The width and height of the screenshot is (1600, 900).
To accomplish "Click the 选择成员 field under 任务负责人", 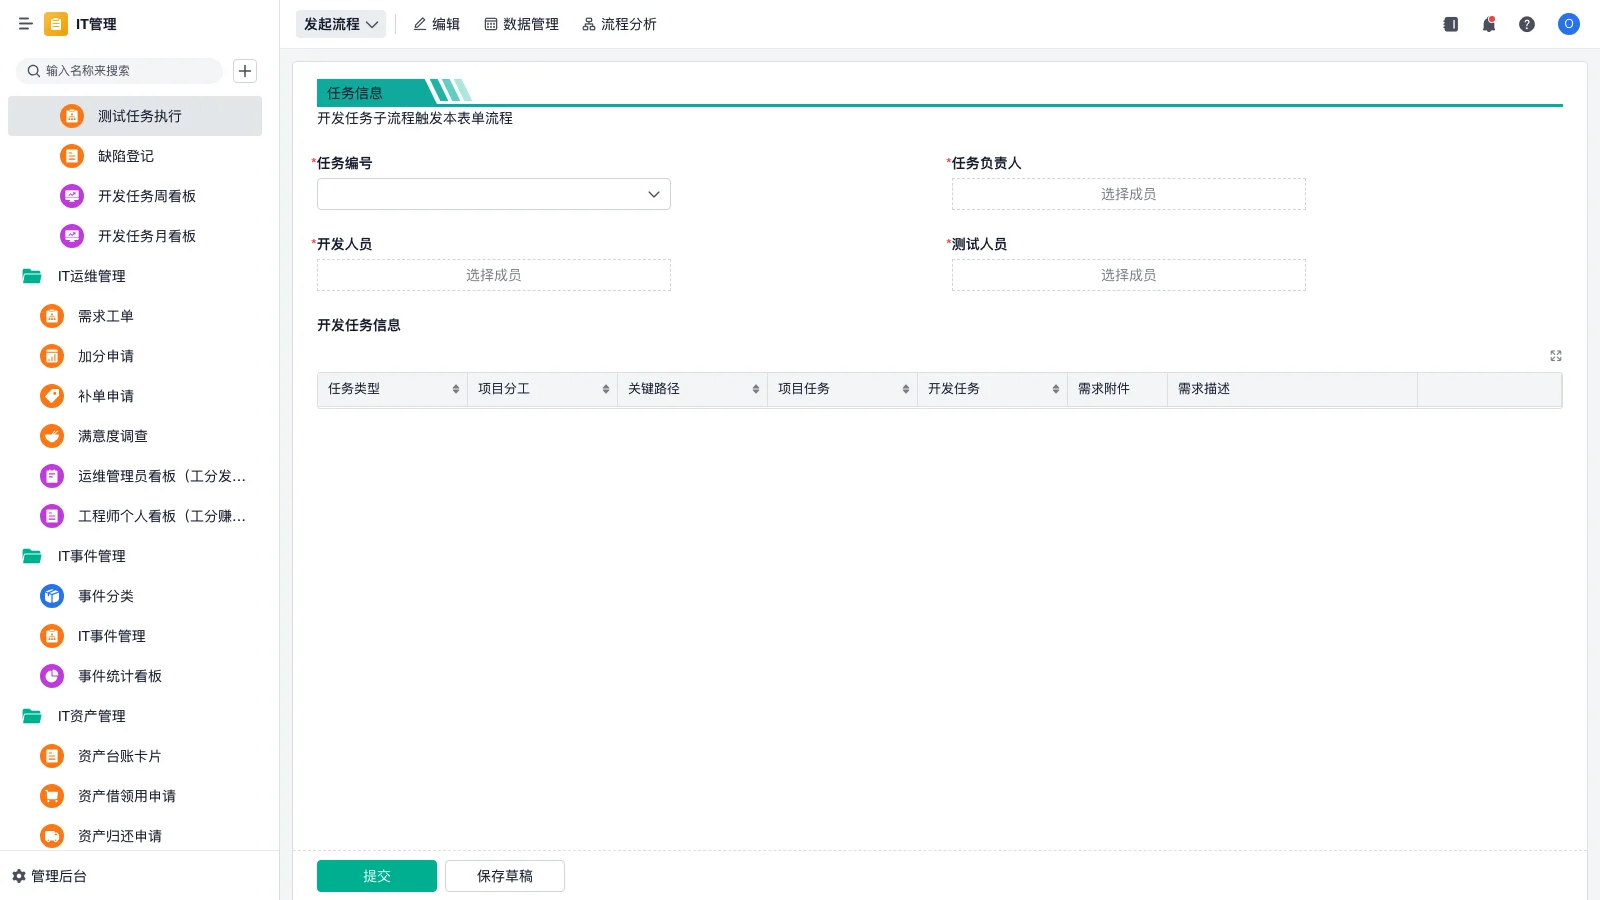I will 1128,194.
